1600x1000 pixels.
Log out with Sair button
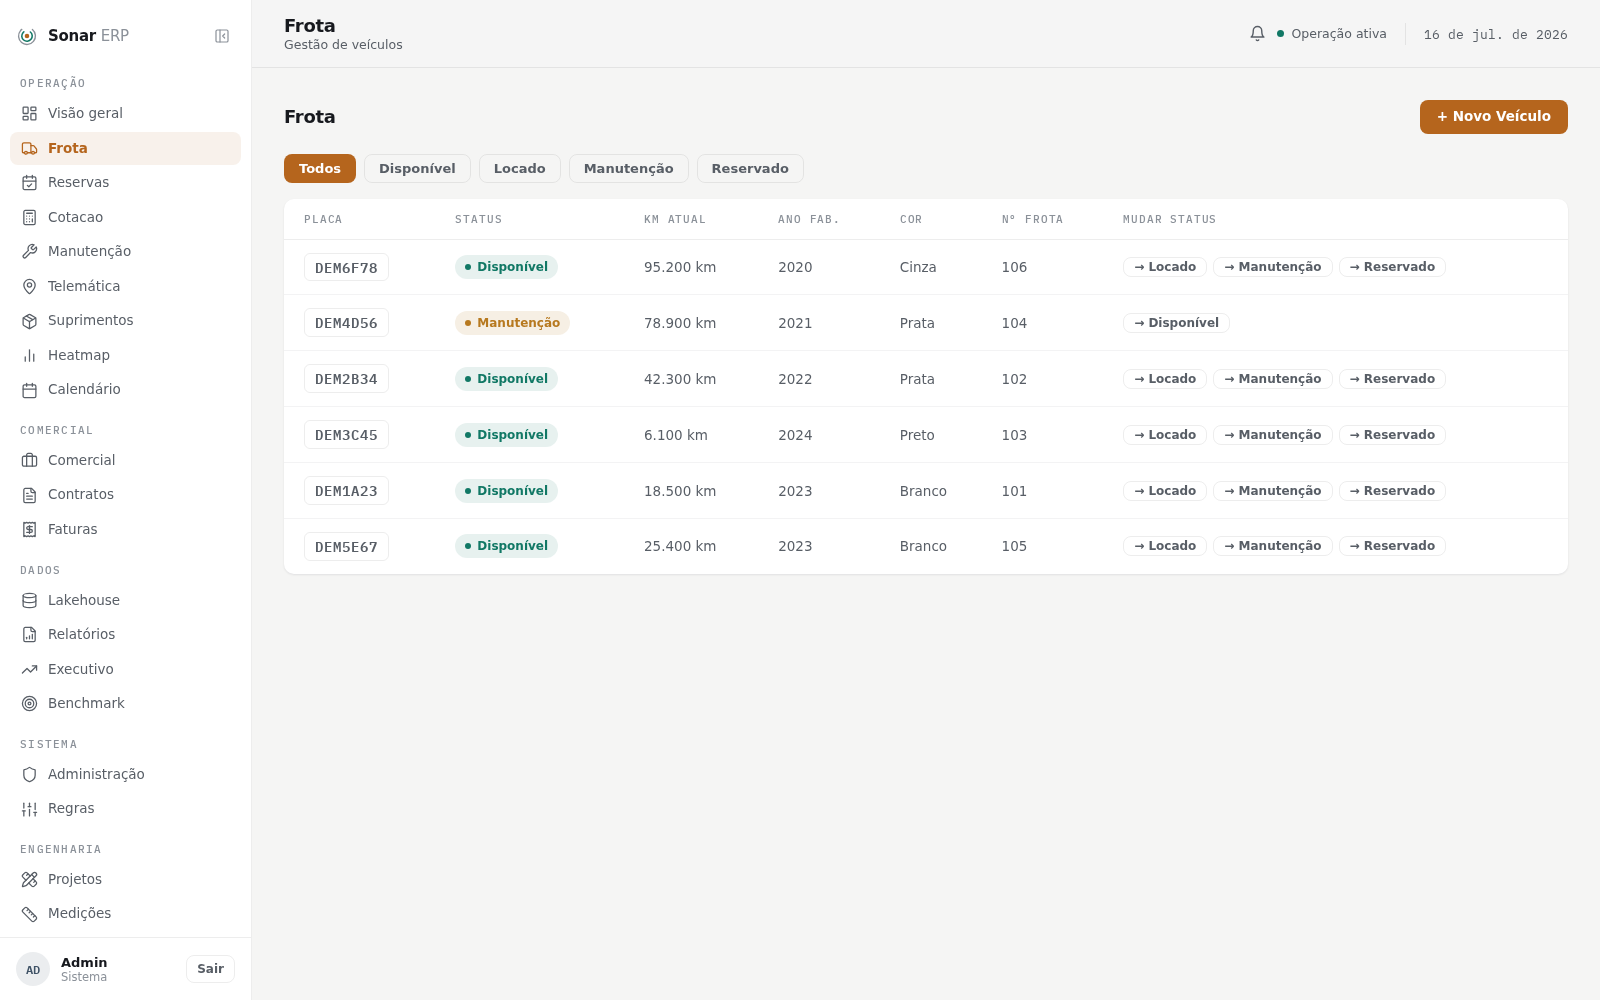tap(210, 969)
